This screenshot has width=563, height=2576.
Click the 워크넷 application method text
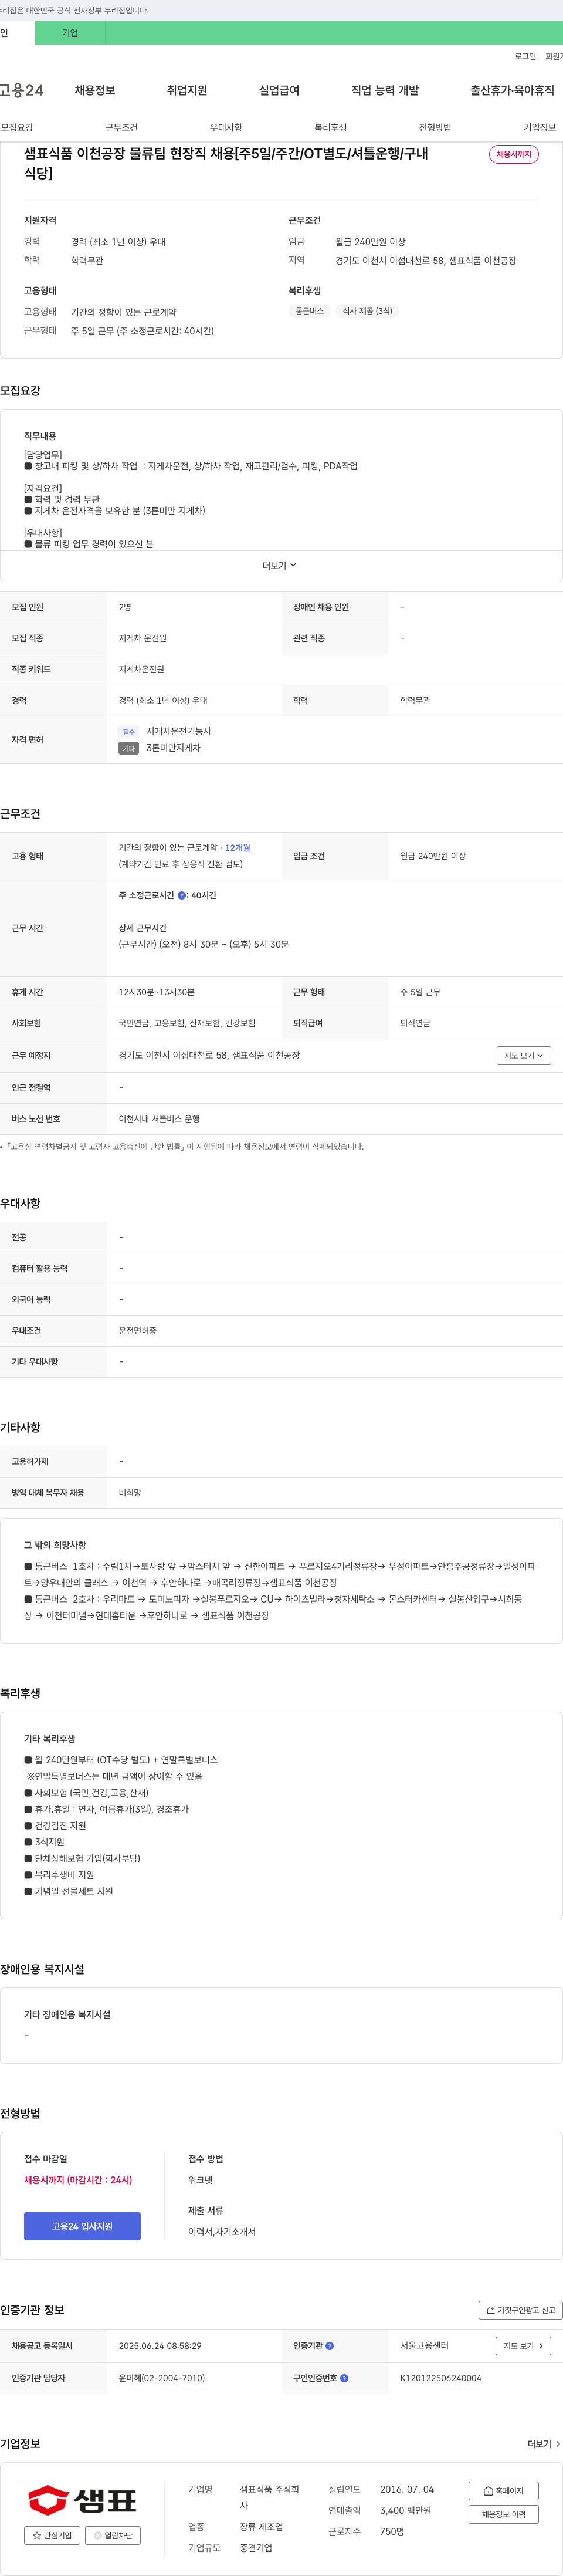[x=200, y=2180]
